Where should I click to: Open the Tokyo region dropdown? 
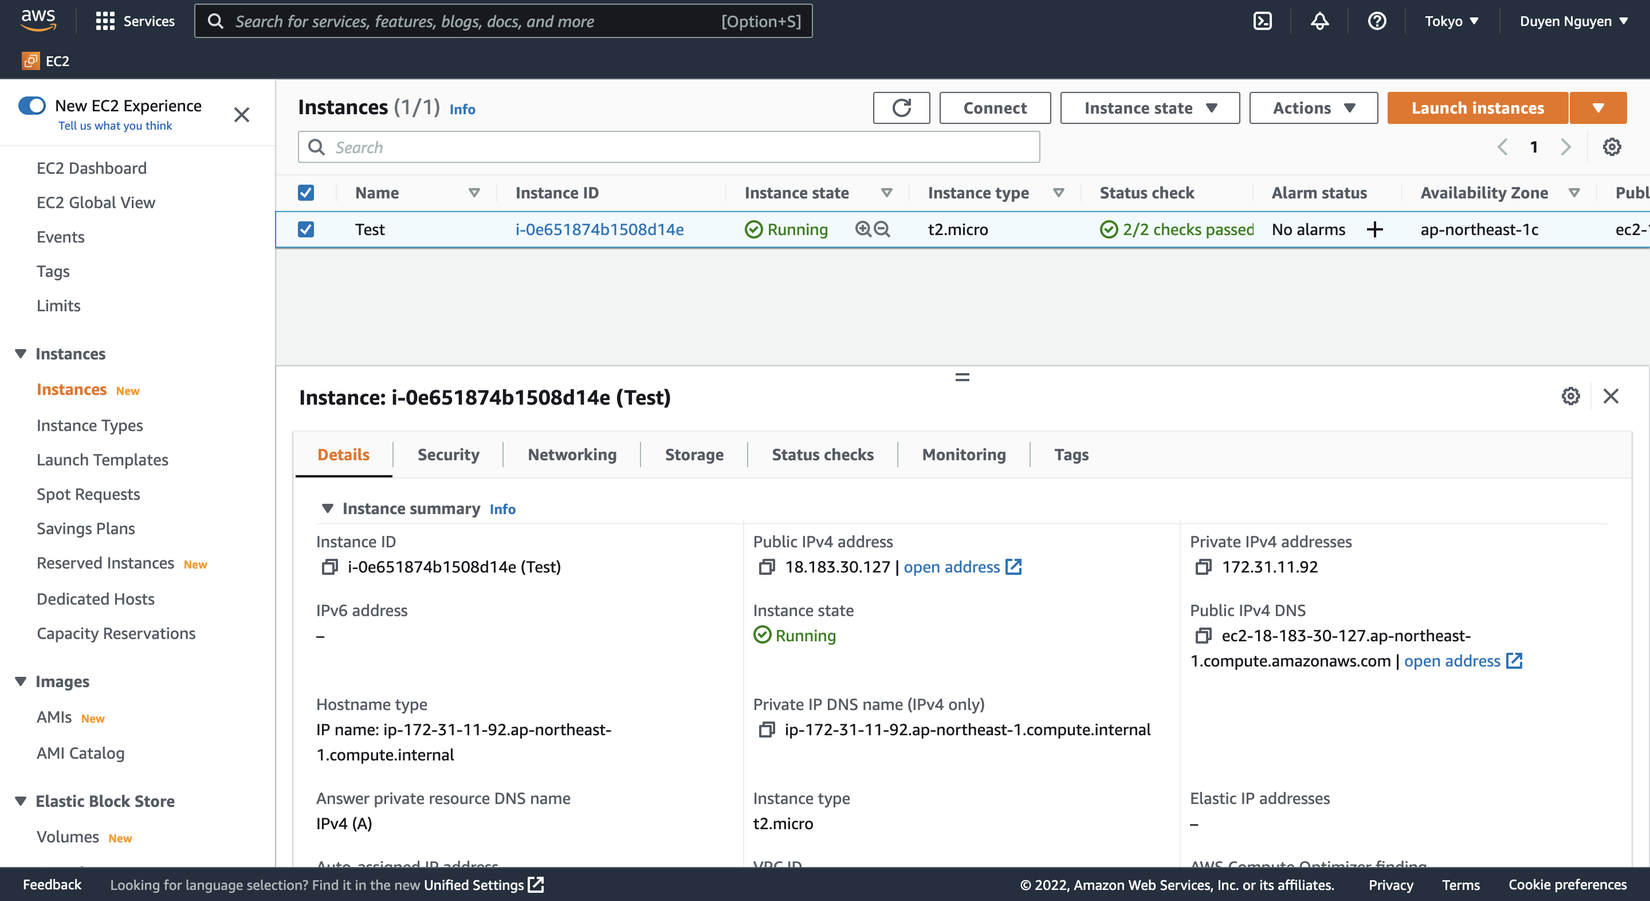pos(1452,21)
